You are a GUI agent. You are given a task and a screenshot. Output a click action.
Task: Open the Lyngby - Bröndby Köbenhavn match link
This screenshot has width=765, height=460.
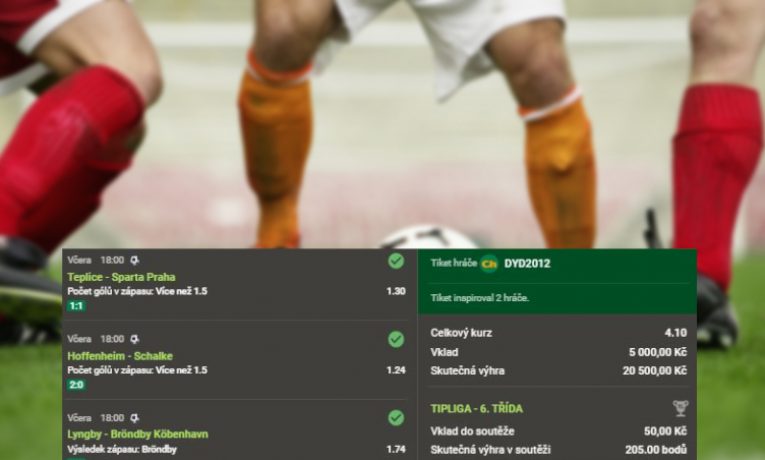138,434
